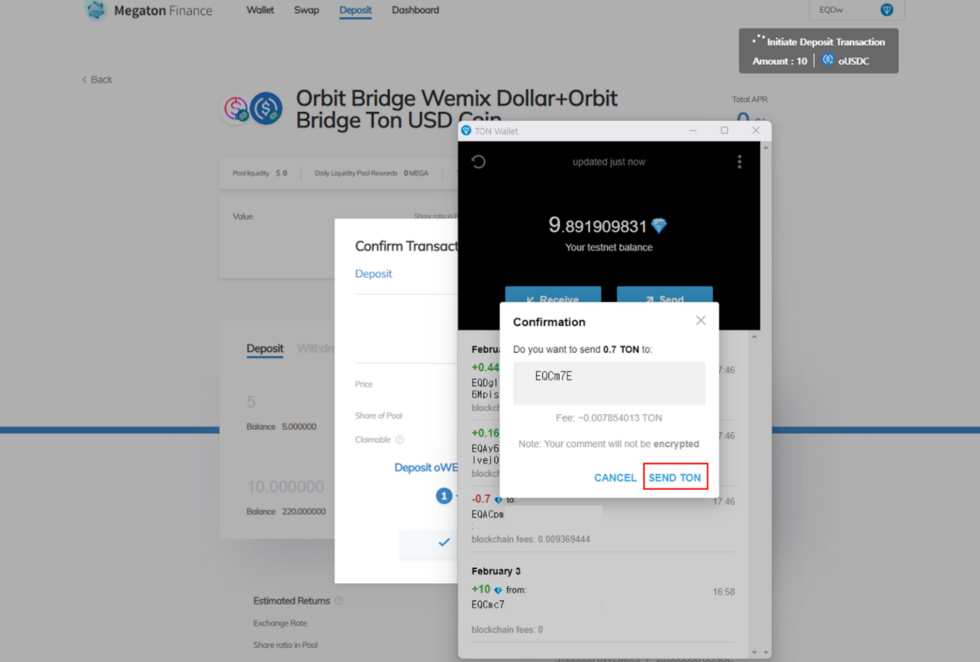The height and width of the screenshot is (662, 980).
Task: Click CANCEL in Confirmation dialog
Action: (615, 478)
